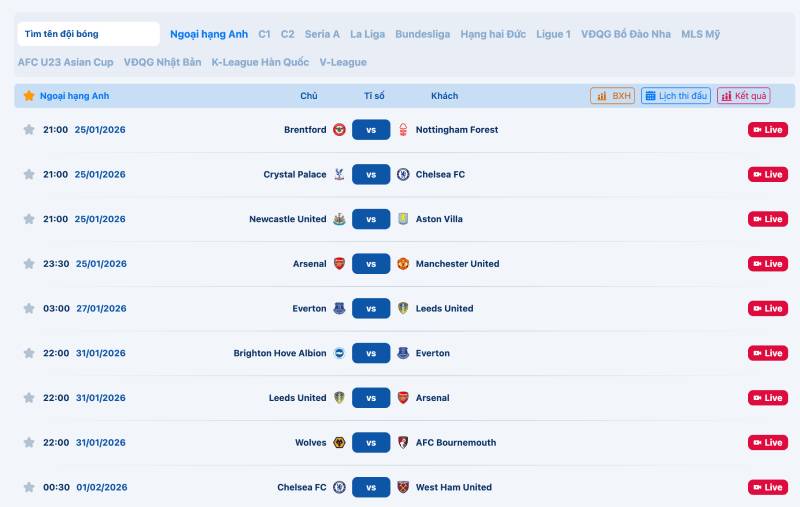The width and height of the screenshot is (800, 507).
Task: Click the Aston Villa club crest
Action: coord(403,219)
